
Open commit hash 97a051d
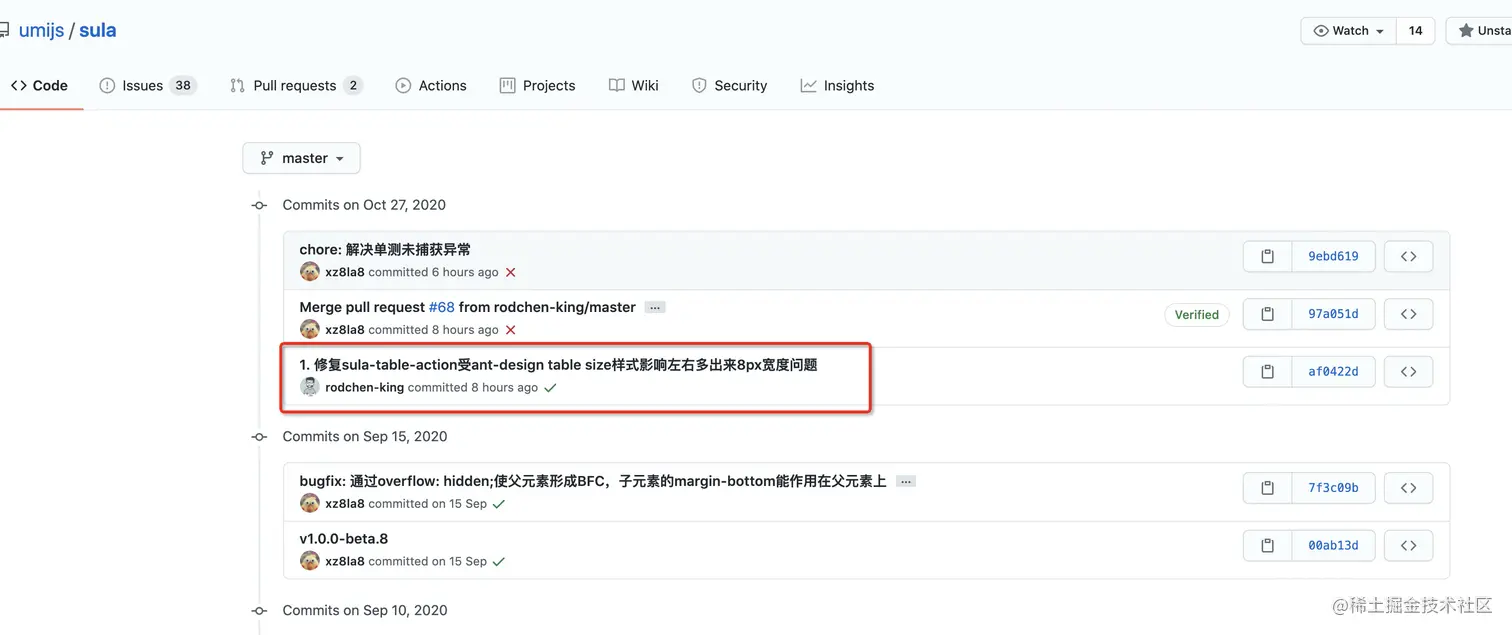click(1333, 314)
